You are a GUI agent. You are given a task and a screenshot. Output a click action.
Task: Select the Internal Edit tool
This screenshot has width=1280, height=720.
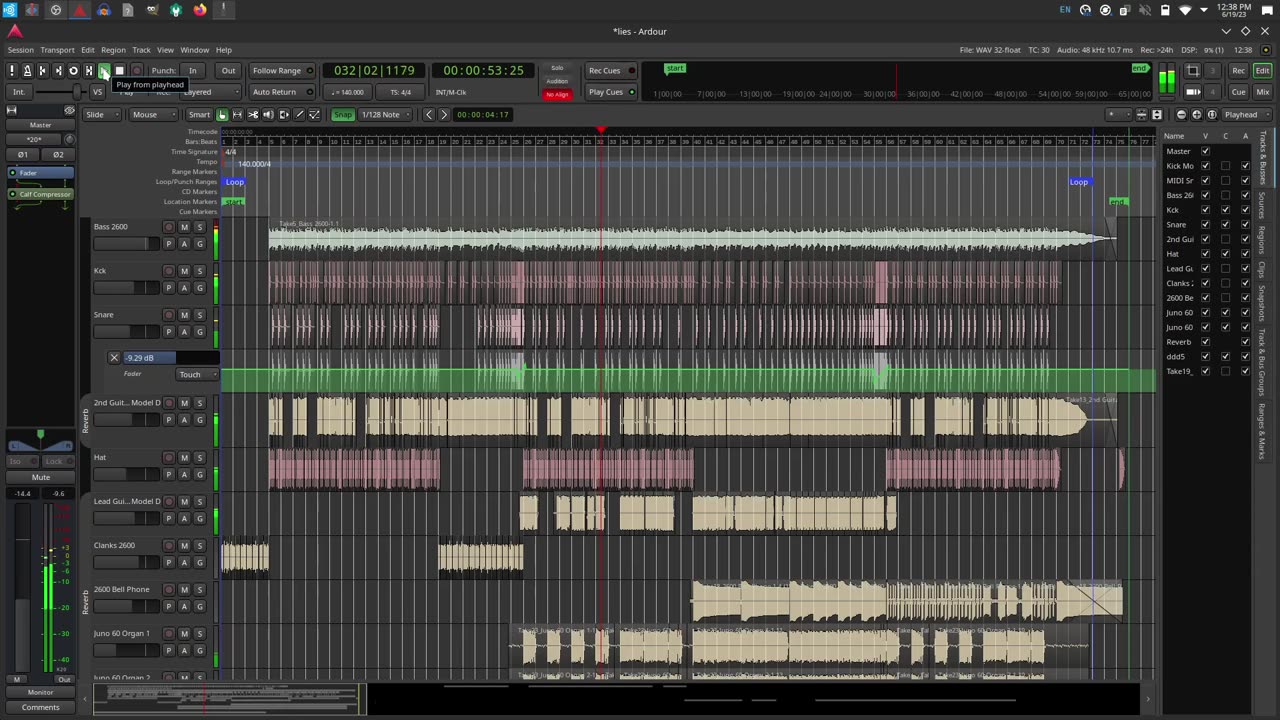(314, 115)
